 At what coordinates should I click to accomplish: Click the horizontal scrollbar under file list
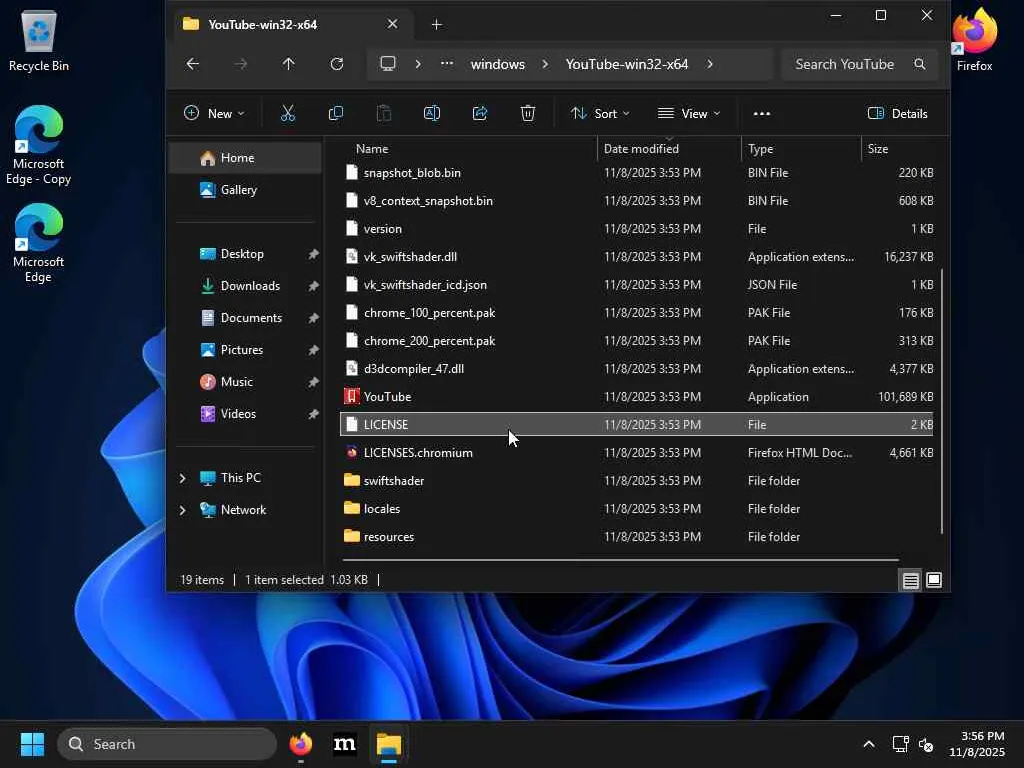620,560
